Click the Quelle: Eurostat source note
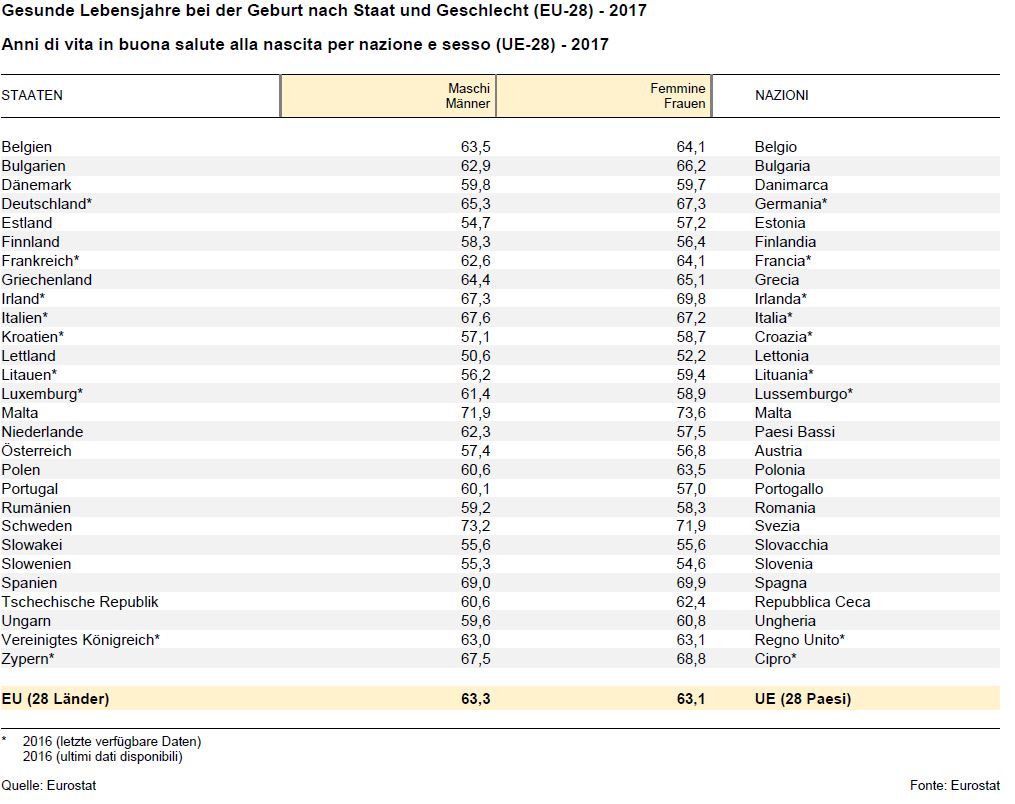Screen dimensions: 1015x804 point(49,786)
